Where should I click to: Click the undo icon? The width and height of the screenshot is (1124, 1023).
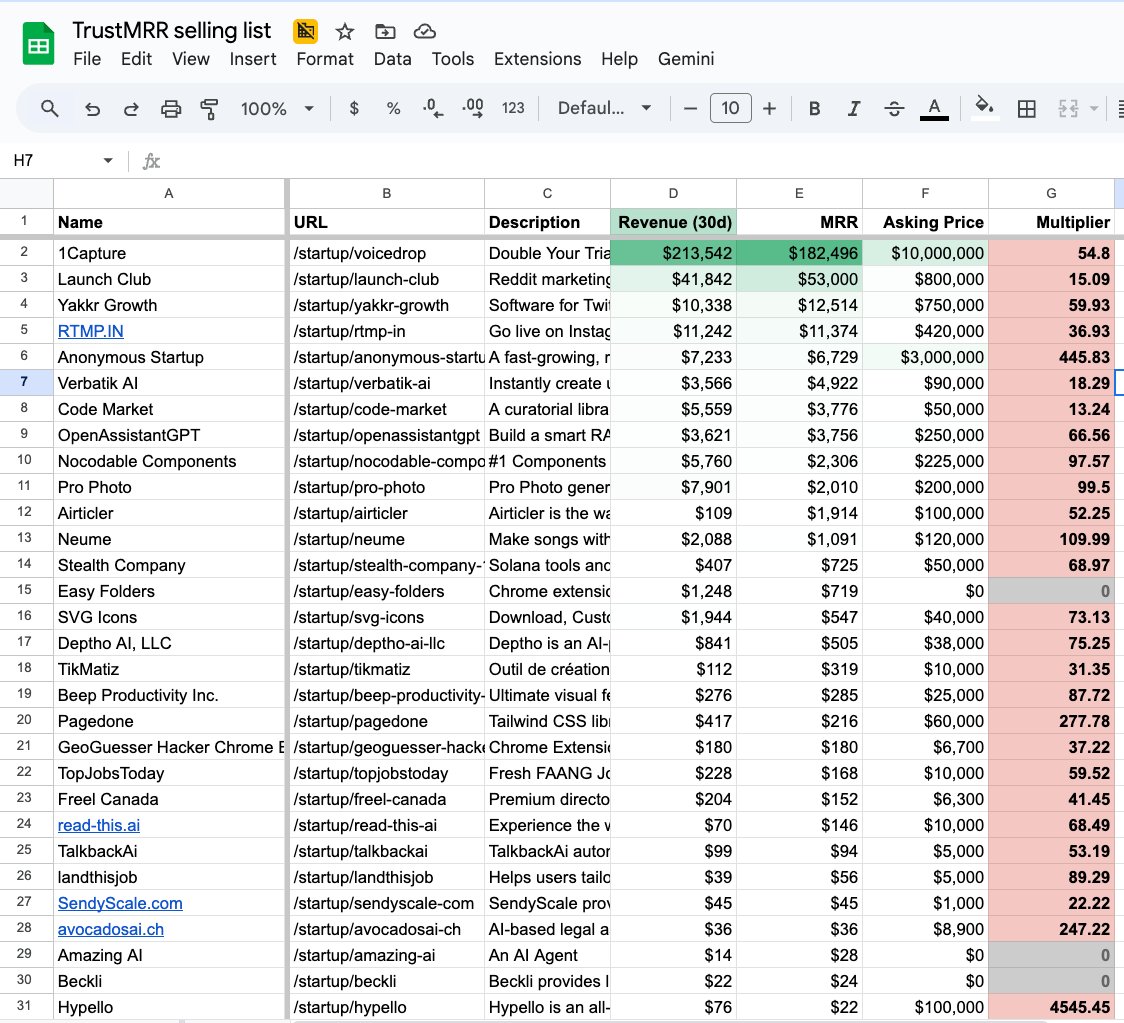click(91, 108)
